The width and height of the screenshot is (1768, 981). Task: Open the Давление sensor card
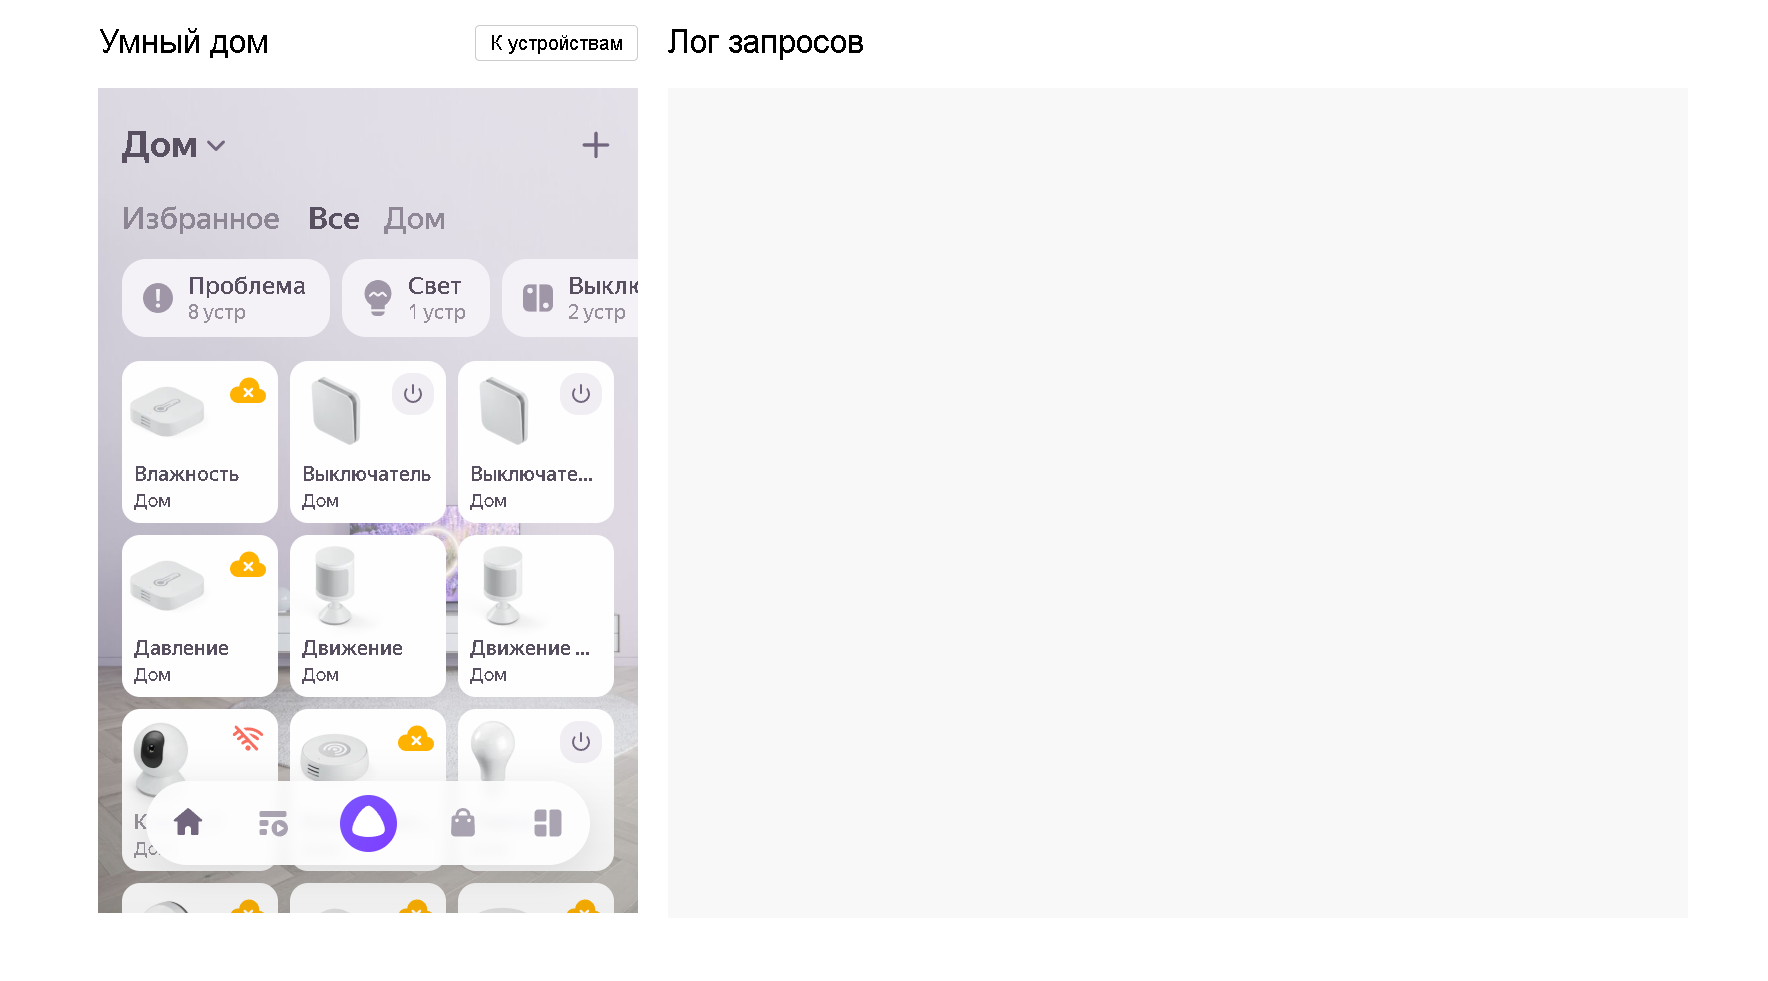(200, 616)
